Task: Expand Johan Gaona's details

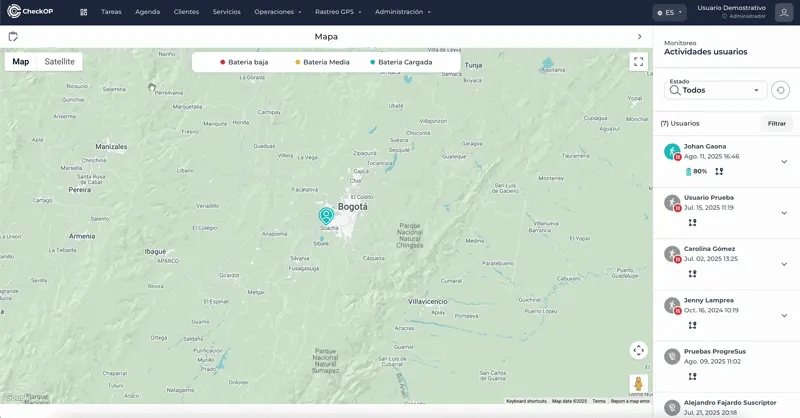Action: tap(784, 162)
